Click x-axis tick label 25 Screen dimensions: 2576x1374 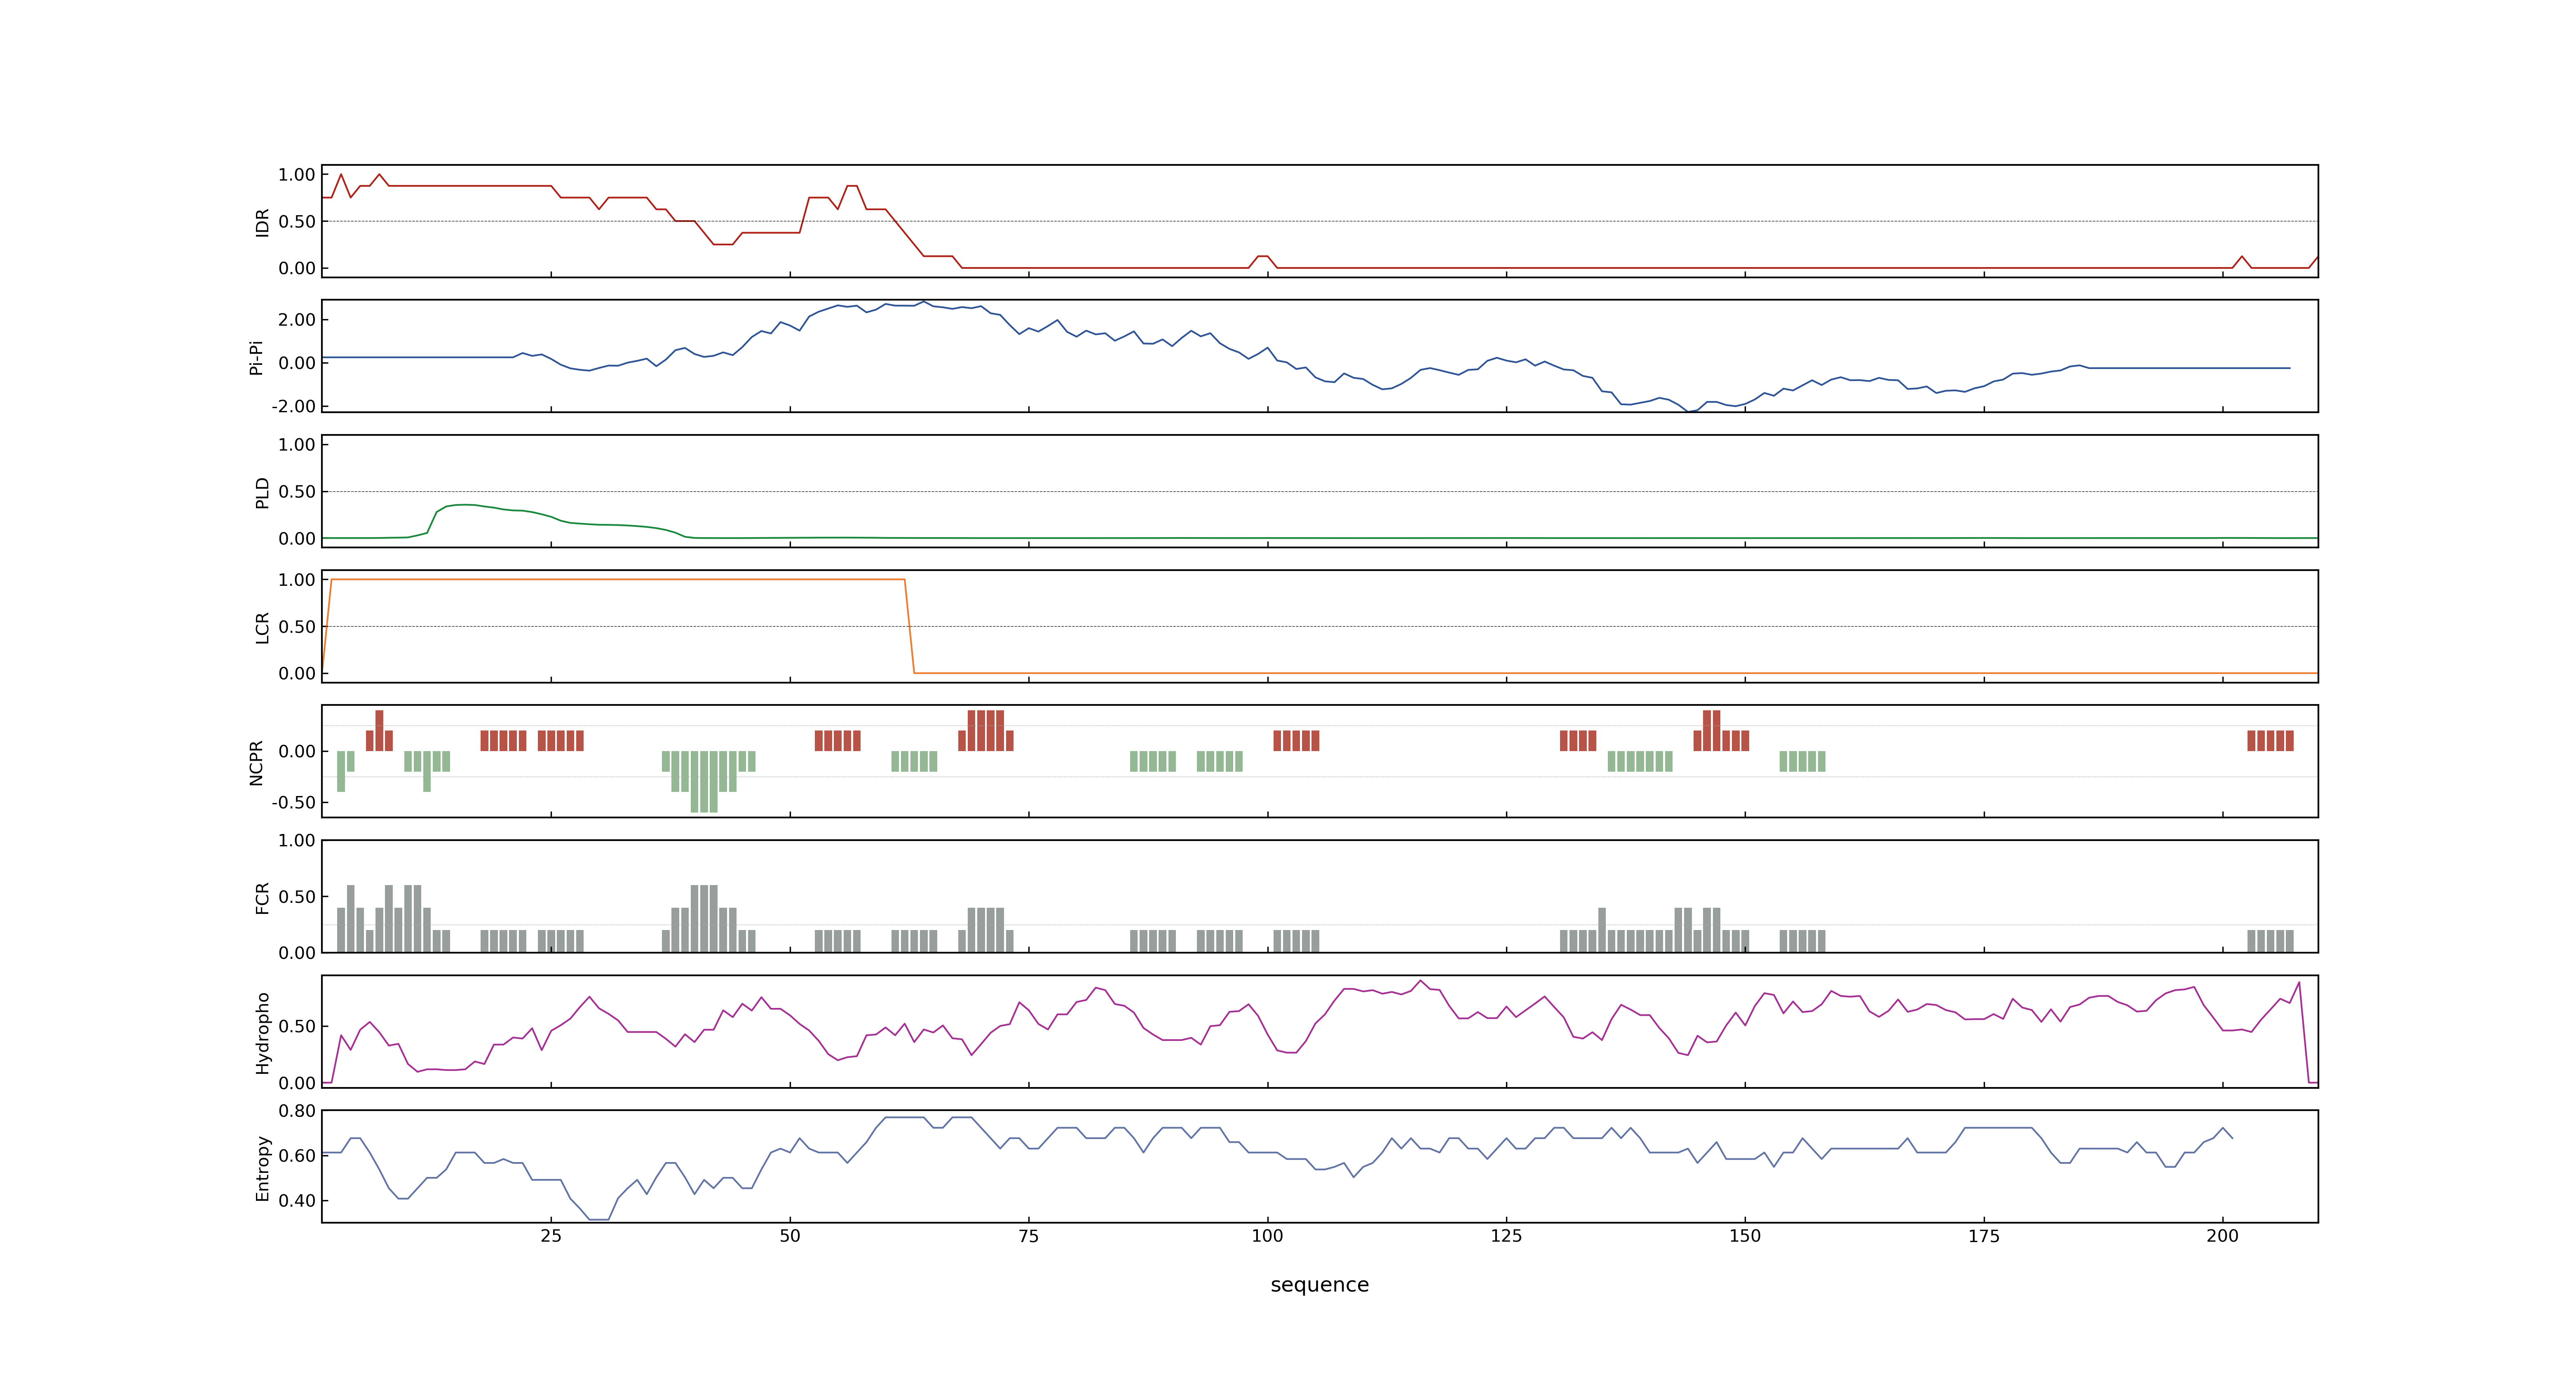tap(551, 1236)
